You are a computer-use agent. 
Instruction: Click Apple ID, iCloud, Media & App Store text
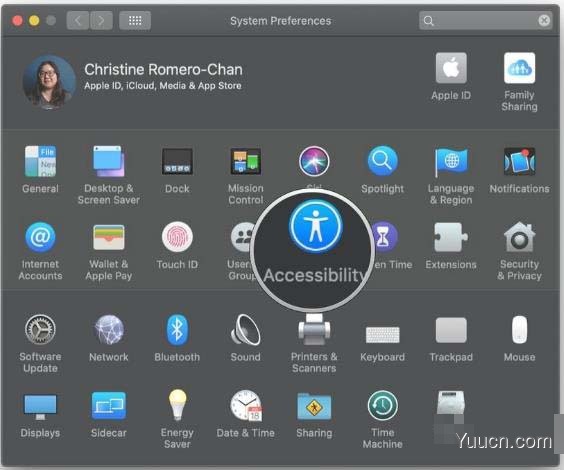tap(163, 86)
